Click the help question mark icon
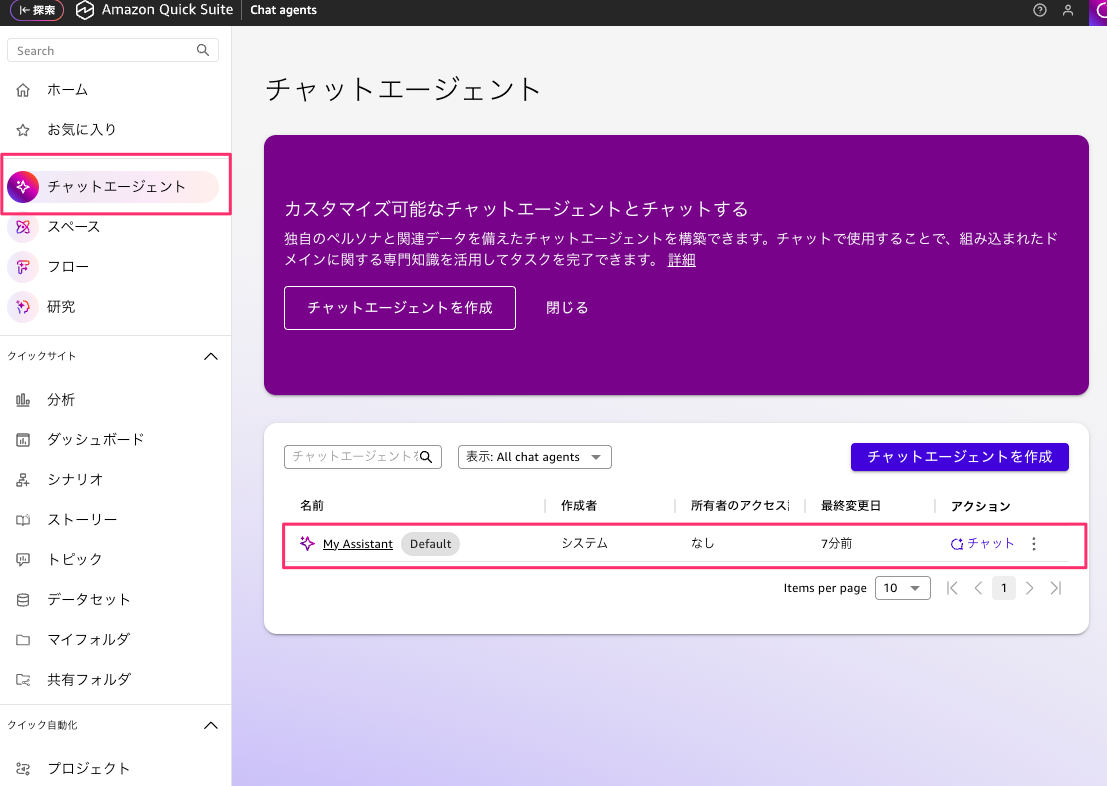 [1040, 11]
